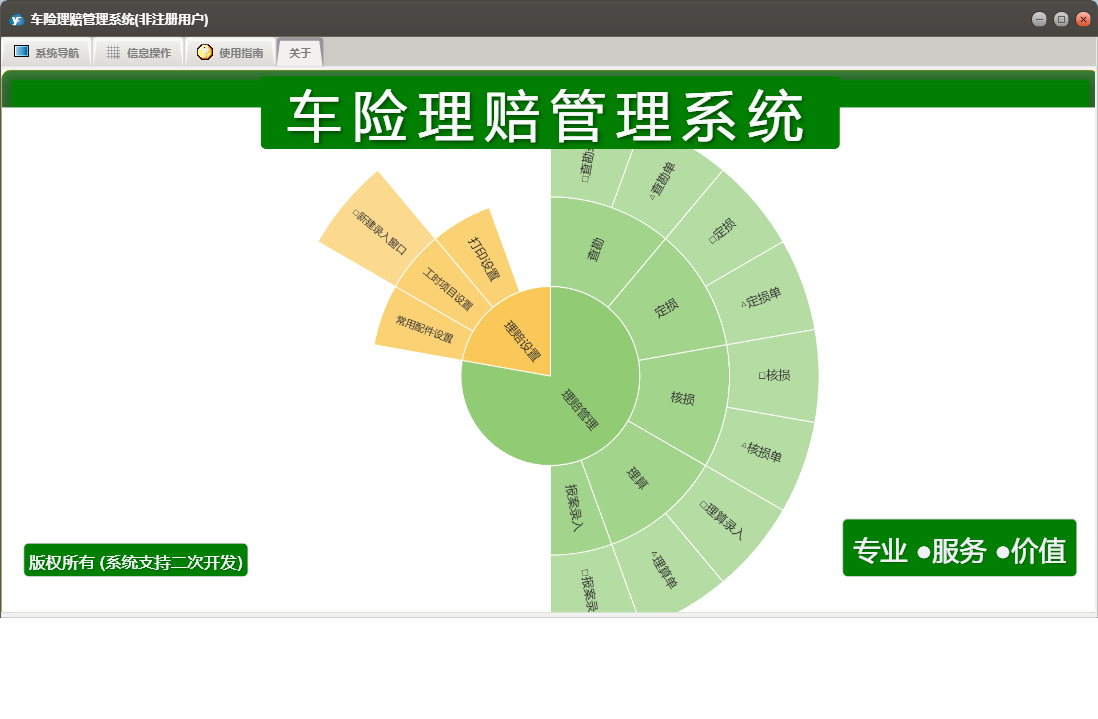This screenshot has width=1098, height=719.
Task: Open the △核损单 outer segment
Action: tap(762, 452)
